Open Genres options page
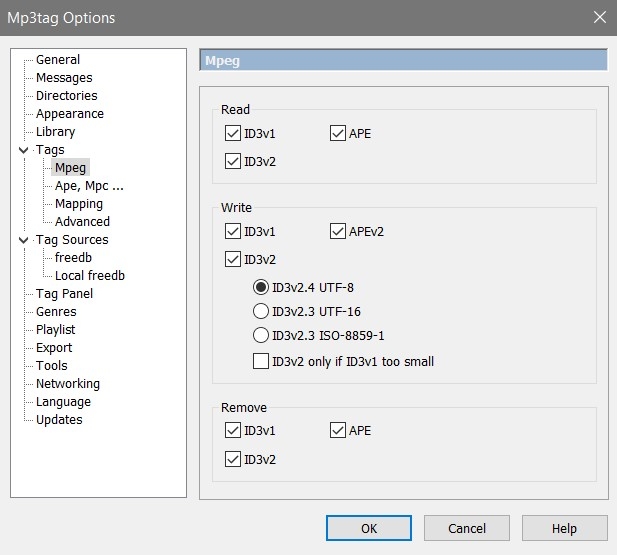The height and width of the screenshot is (555, 617). [x=56, y=312]
